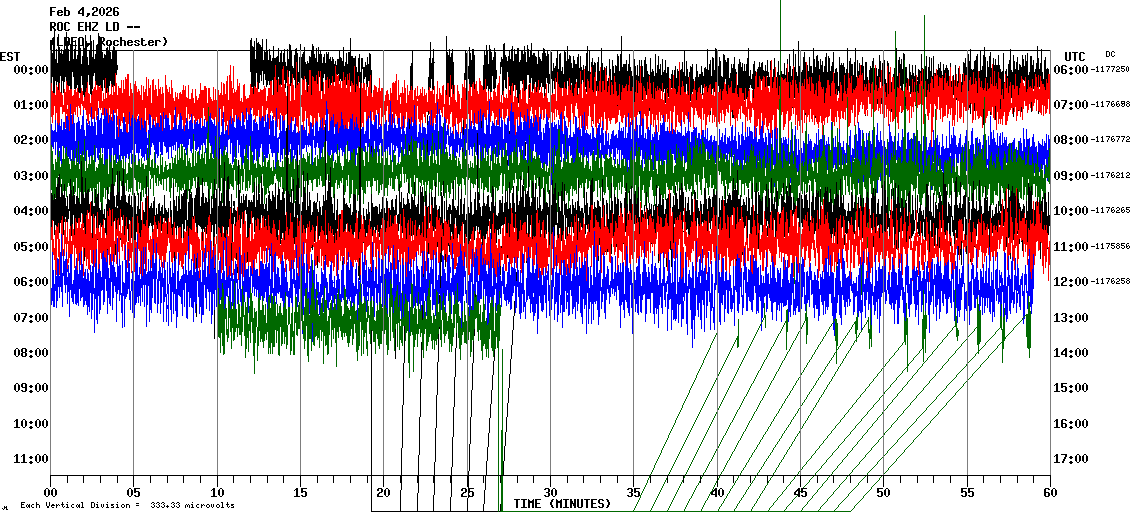Viewport: 1130px width, 519px height.
Task: Click the TIME (MINUTES) axis title
Action: click(562, 504)
